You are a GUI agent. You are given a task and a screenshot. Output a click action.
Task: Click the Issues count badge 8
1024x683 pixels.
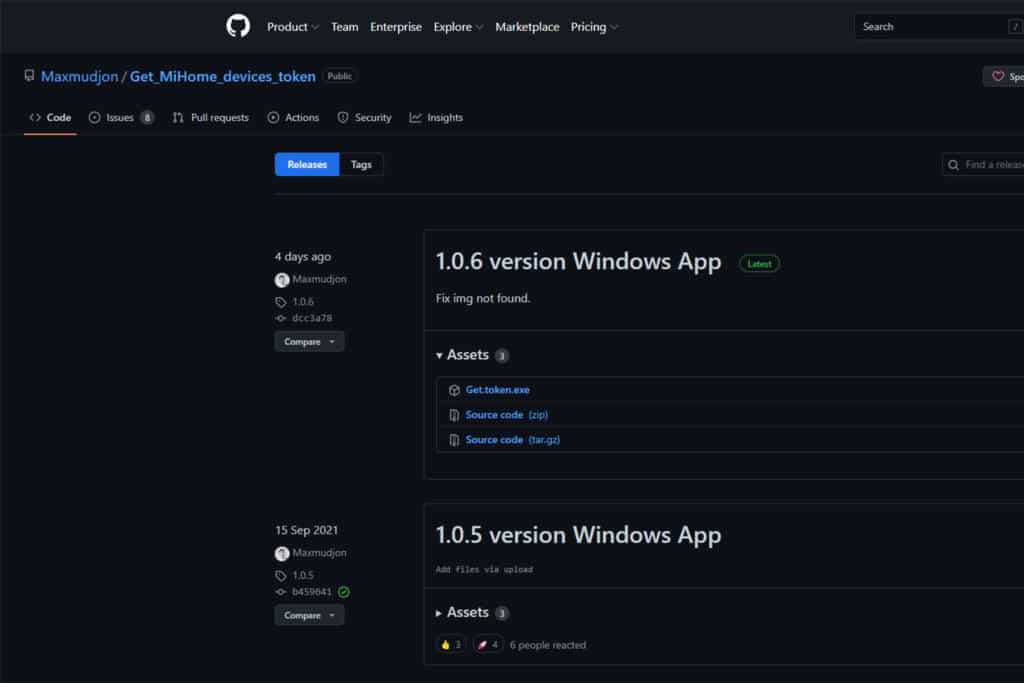pos(147,118)
